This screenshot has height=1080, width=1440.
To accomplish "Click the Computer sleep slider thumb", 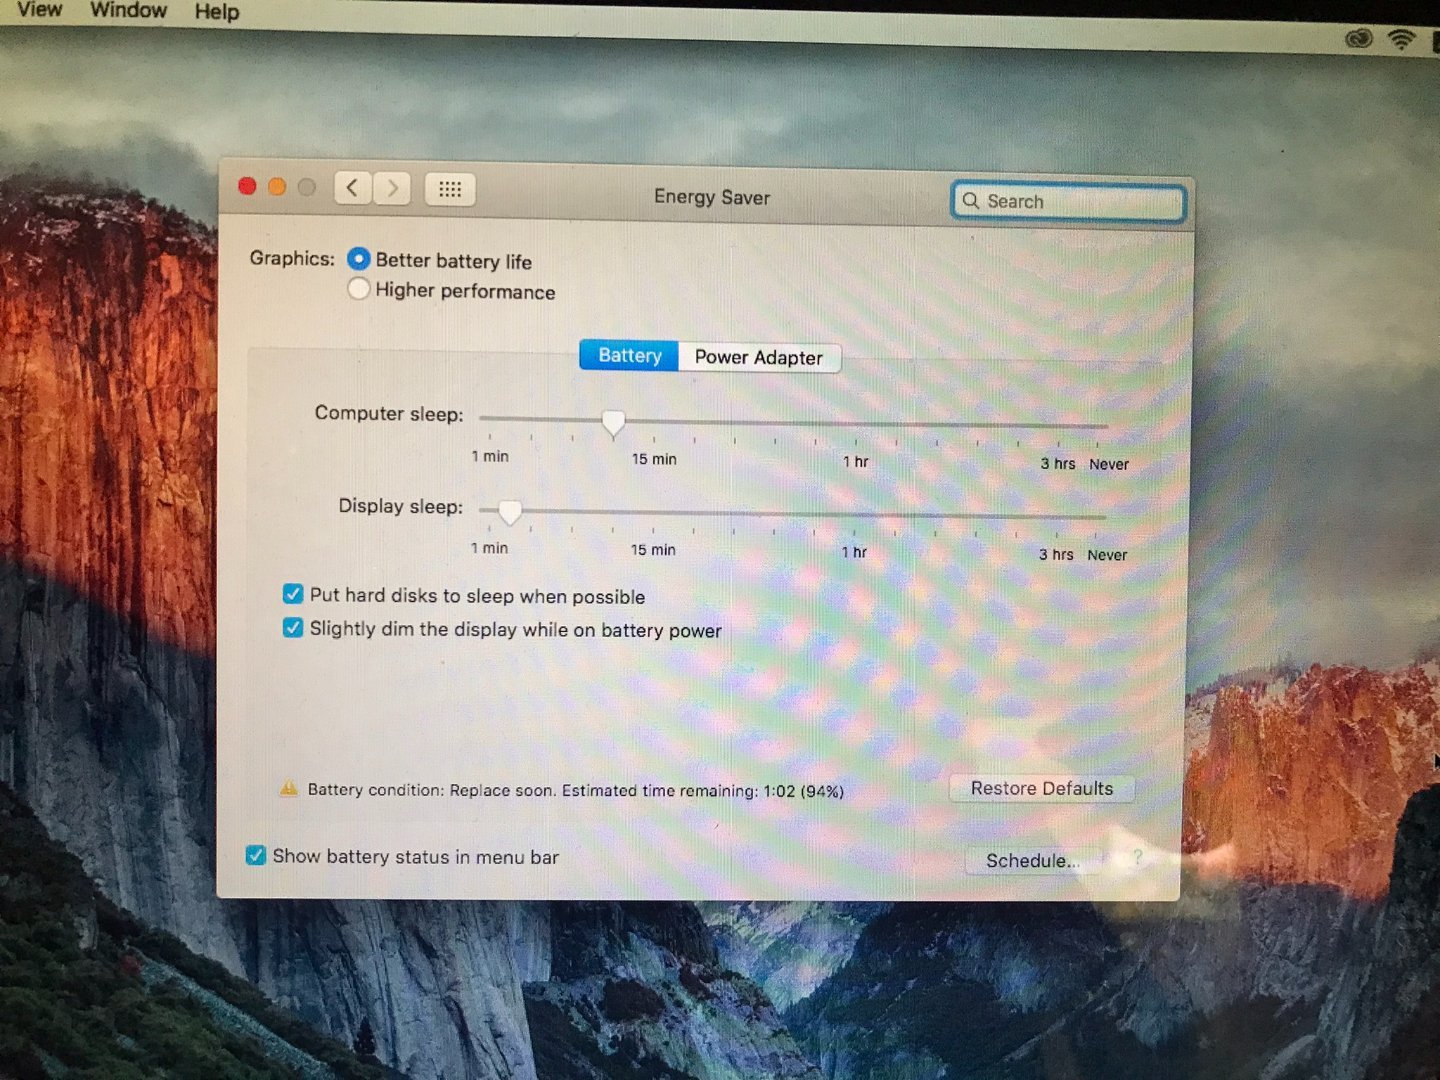I will (x=613, y=423).
